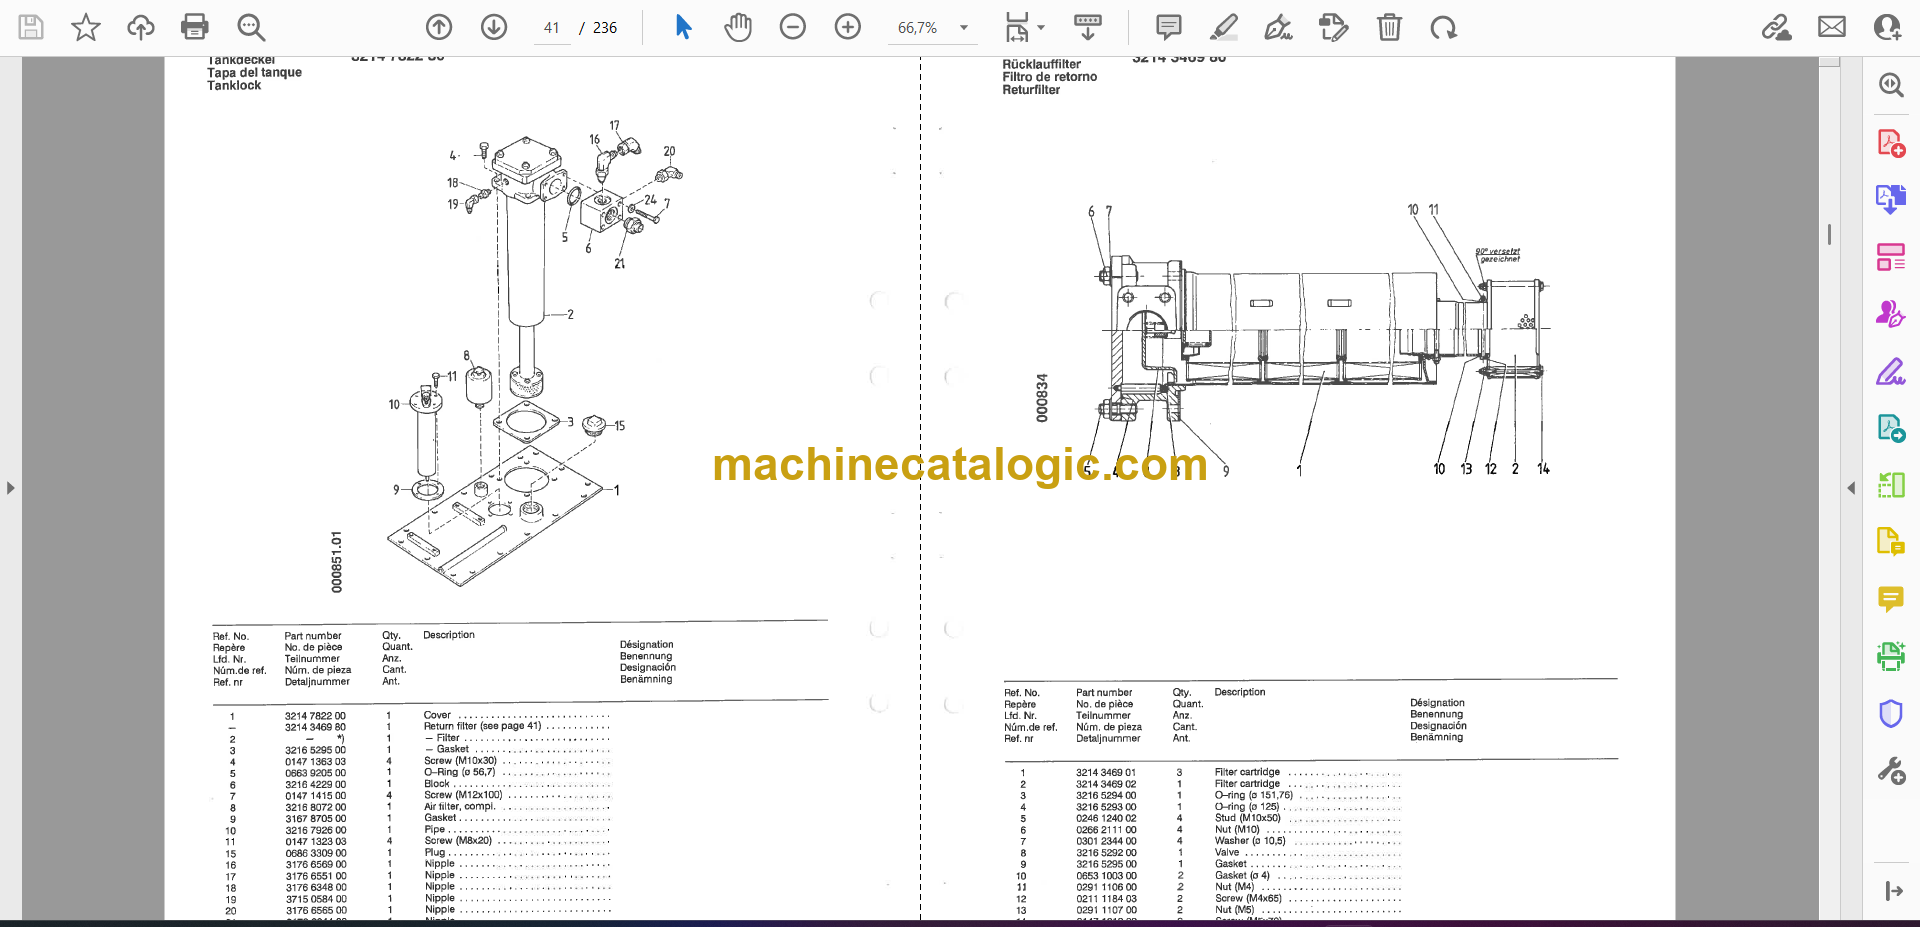Click the 'Air filter, compl.' description
This screenshot has width=1920, height=927.
pyautogui.click(x=460, y=807)
